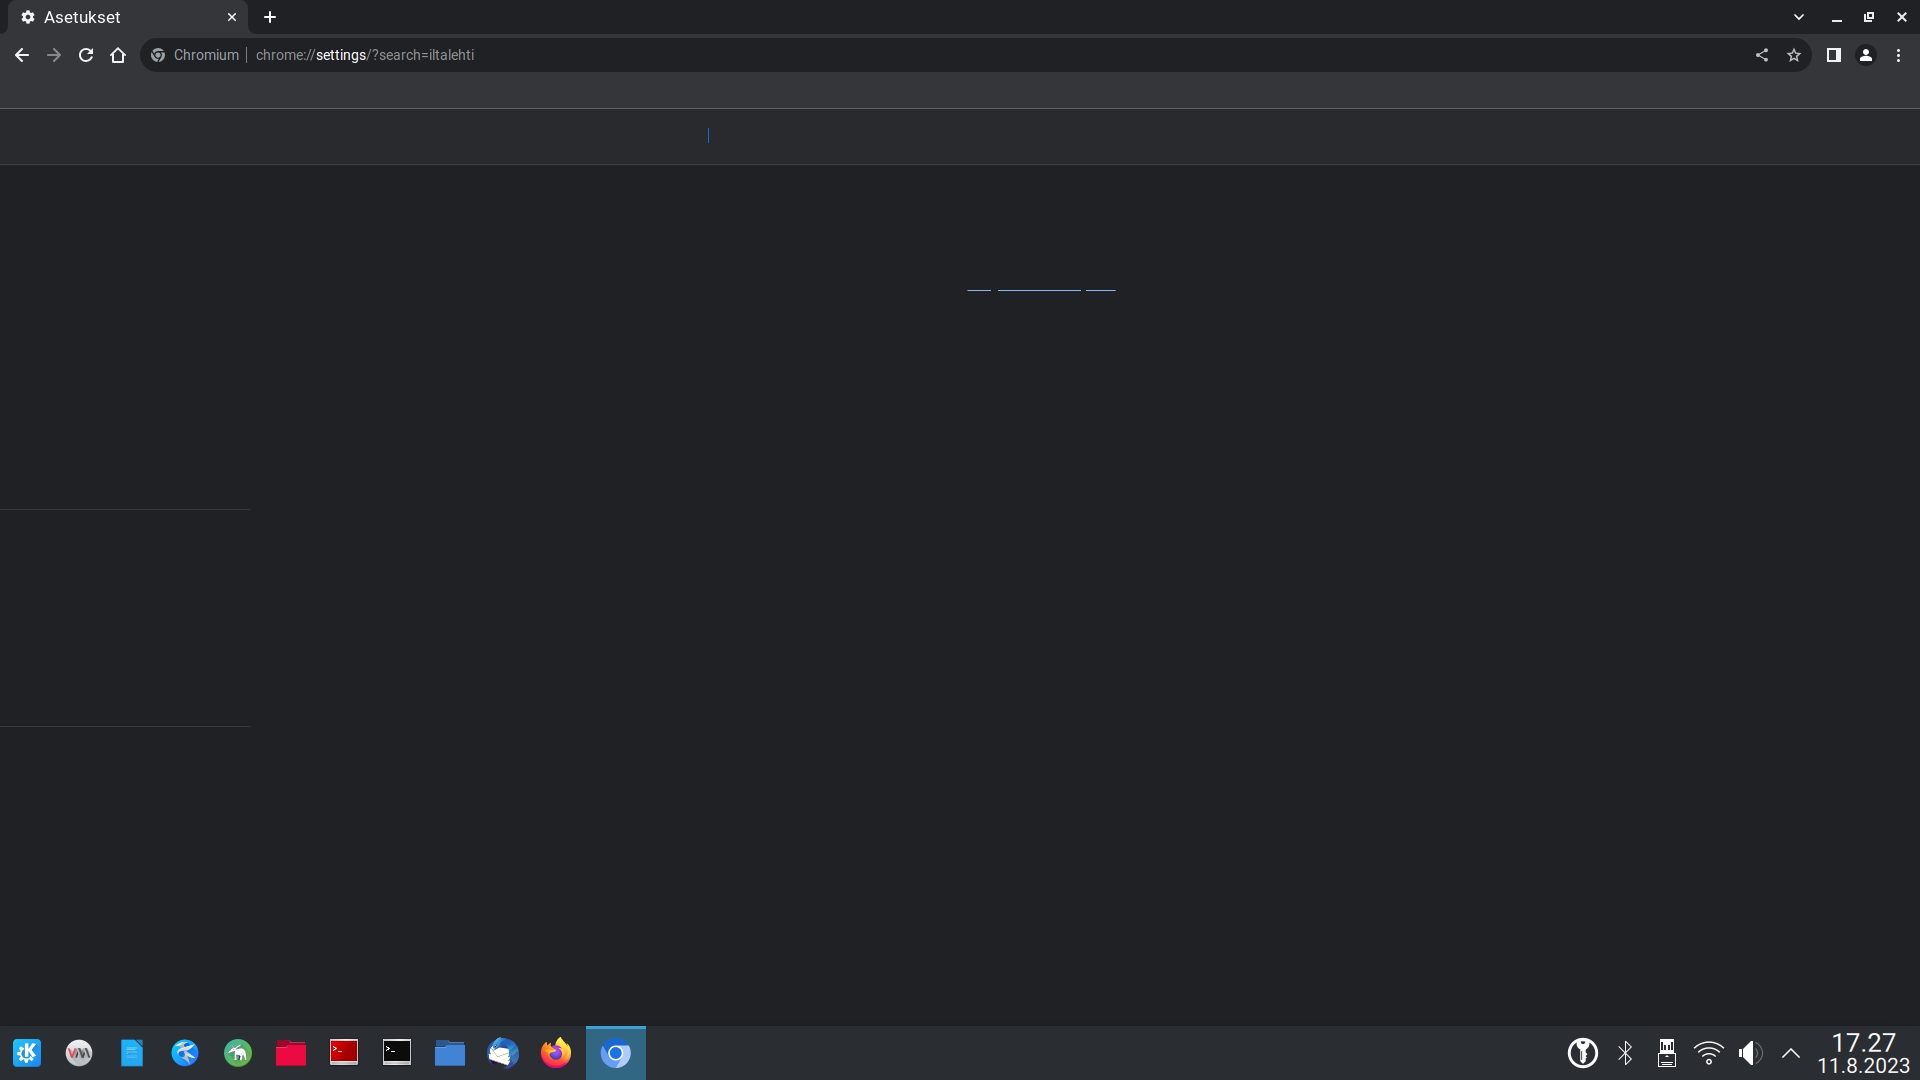Open KDE application launcher

(27, 1053)
